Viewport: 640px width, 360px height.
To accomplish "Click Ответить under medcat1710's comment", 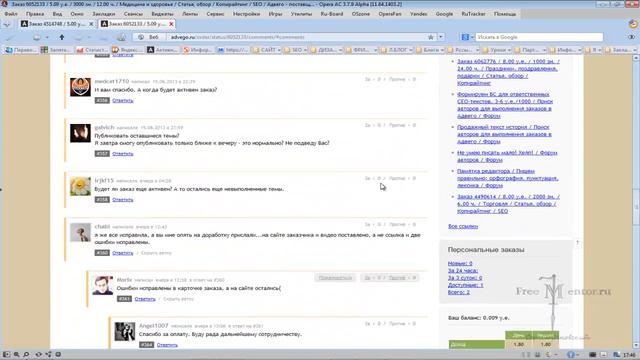I will 122,100.
